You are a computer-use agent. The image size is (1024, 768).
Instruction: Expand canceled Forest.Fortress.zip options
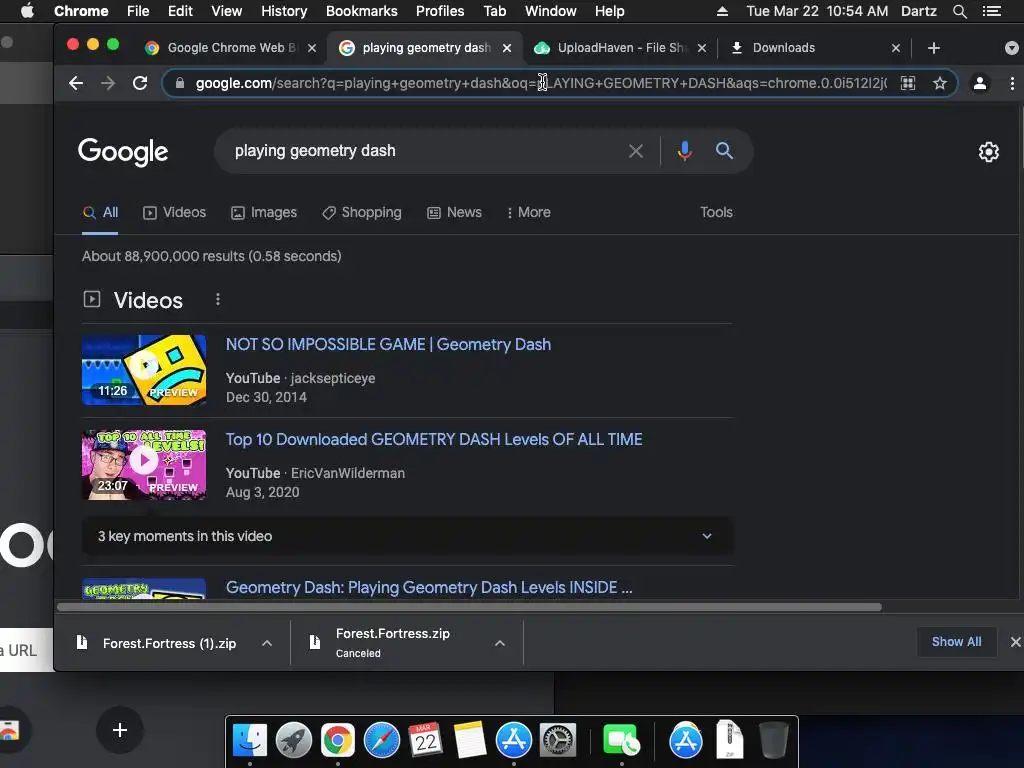[500, 643]
